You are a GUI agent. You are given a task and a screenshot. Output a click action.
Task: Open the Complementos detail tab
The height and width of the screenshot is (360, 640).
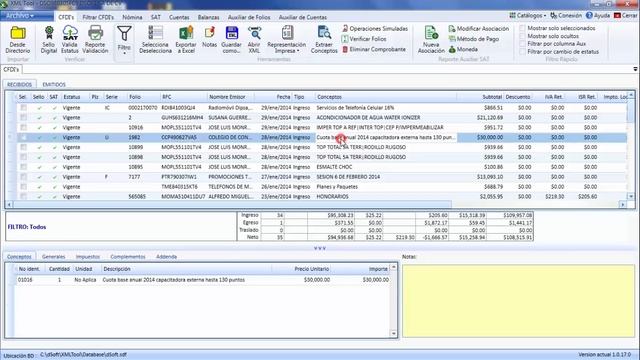point(128,257)
